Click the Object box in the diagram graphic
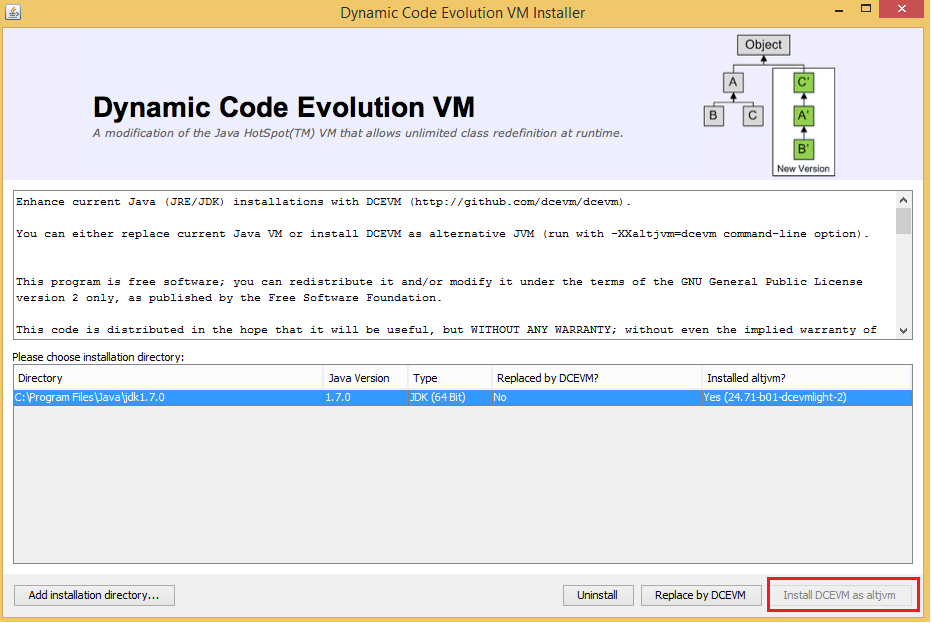The height and width of the screenshot is (623, 932). coord(762,44)
